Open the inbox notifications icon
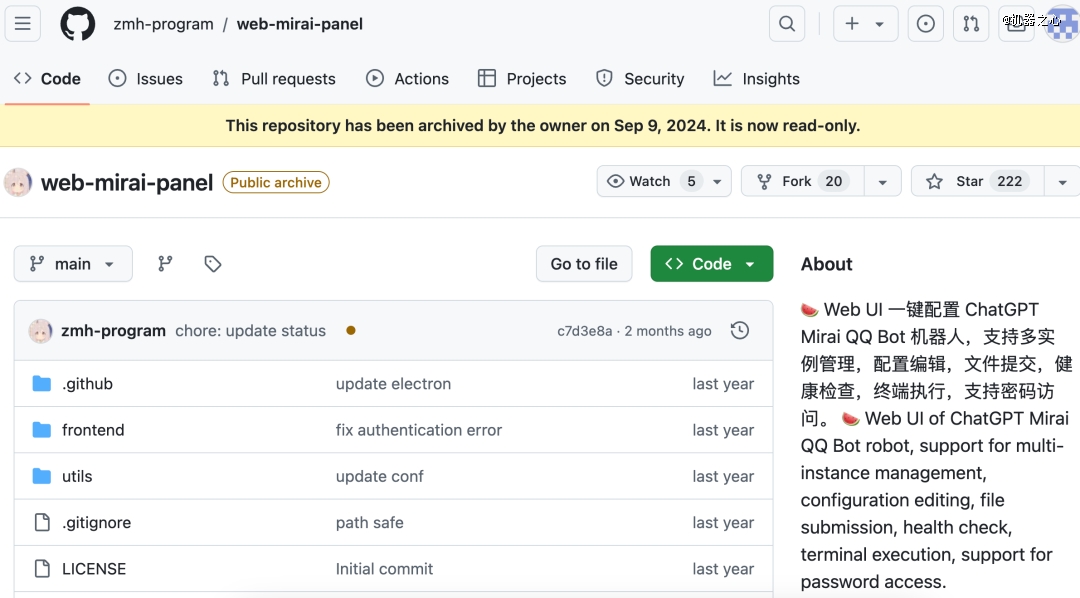Screen dimensions: 1080x598 pyautogui.click(x=1017, y=23)
